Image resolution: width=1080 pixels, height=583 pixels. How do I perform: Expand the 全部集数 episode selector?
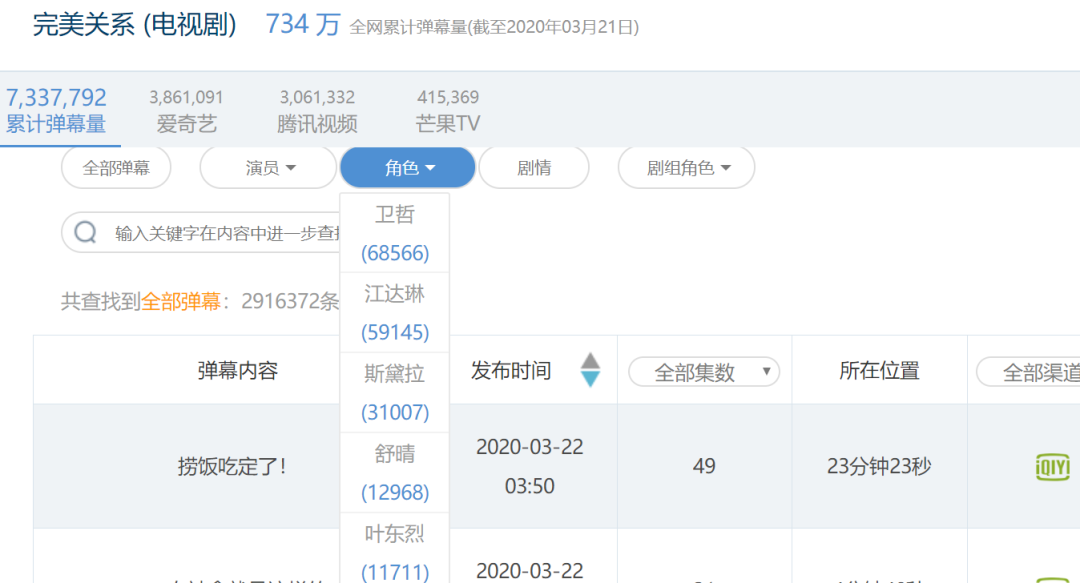tap(704, 372)
